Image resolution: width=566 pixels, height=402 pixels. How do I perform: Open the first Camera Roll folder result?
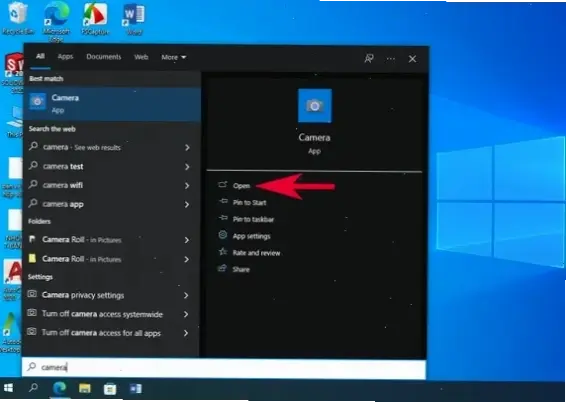tap(112, 240)
